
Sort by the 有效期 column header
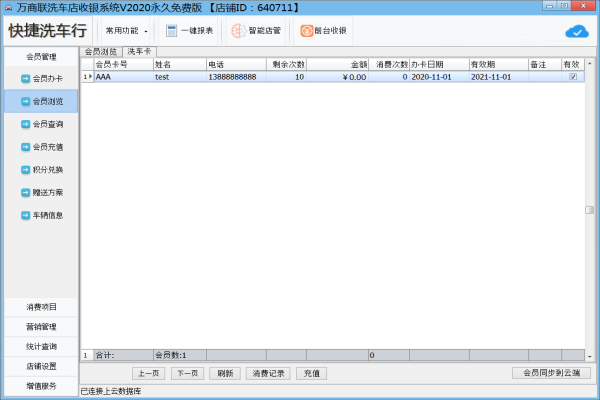click(x=499, y=65)
